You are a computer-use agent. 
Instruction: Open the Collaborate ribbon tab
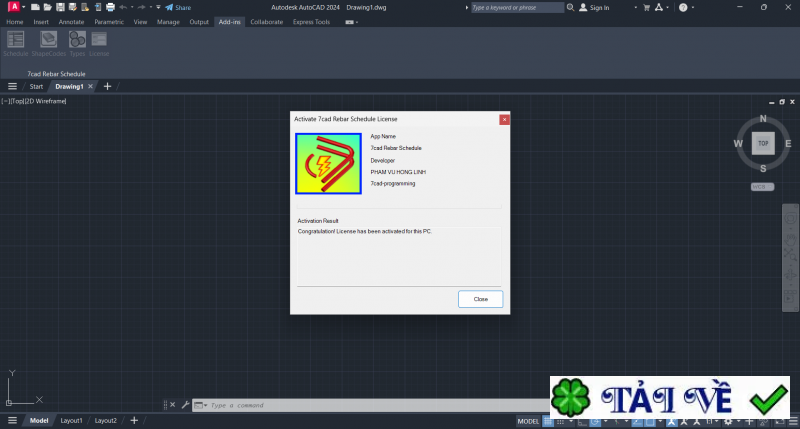(x=266, y=22)
